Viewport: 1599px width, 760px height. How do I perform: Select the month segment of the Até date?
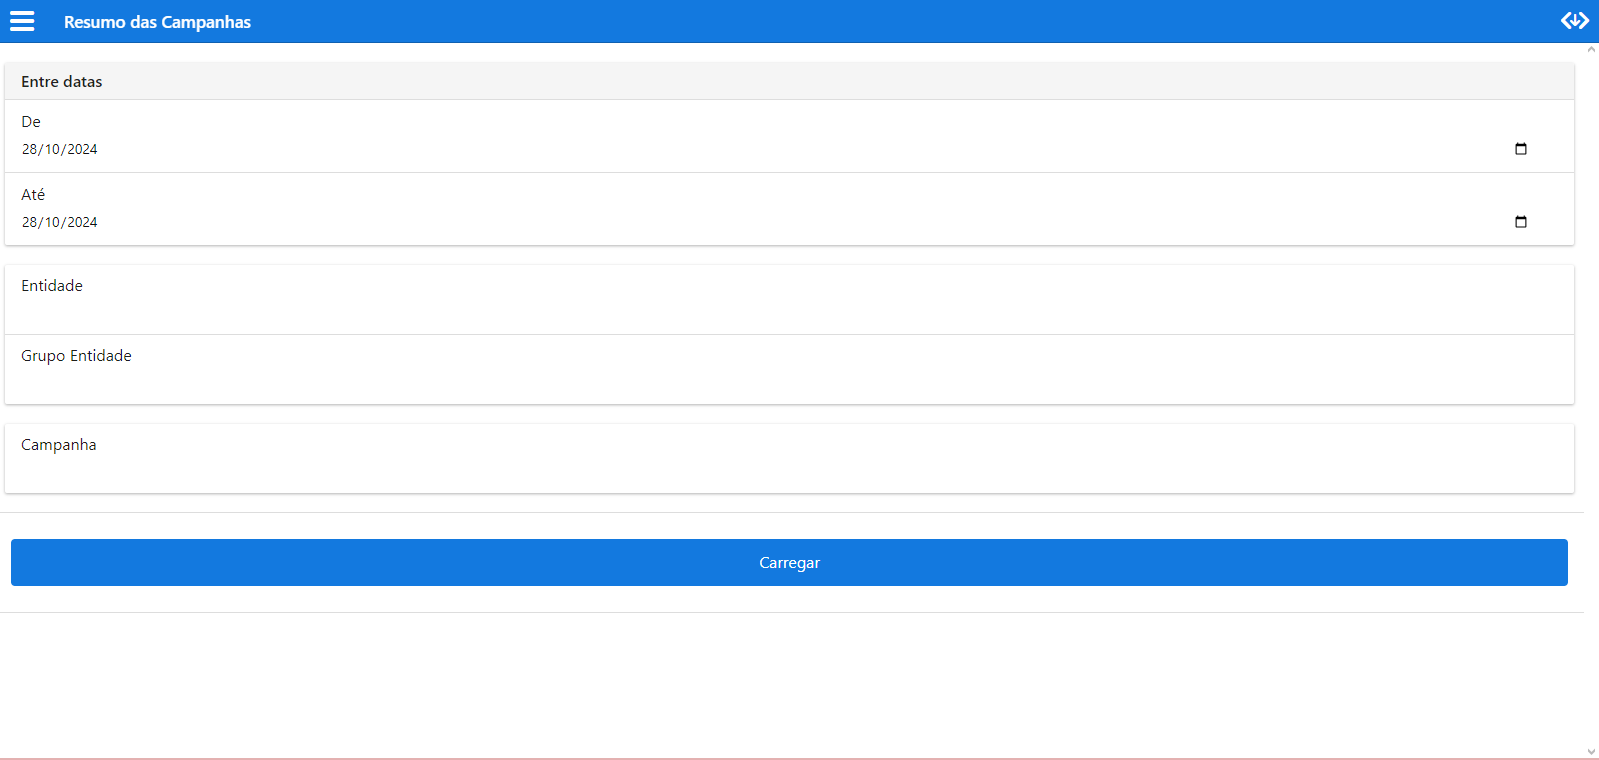[52, 223]
